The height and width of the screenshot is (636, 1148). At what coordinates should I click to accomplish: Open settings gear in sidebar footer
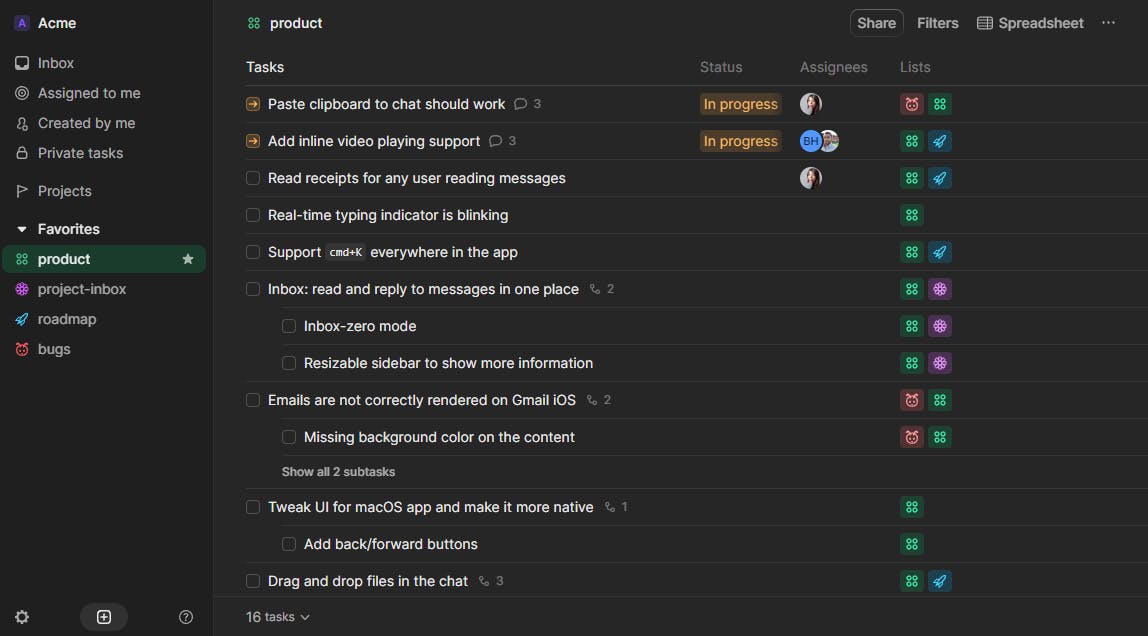22,617
